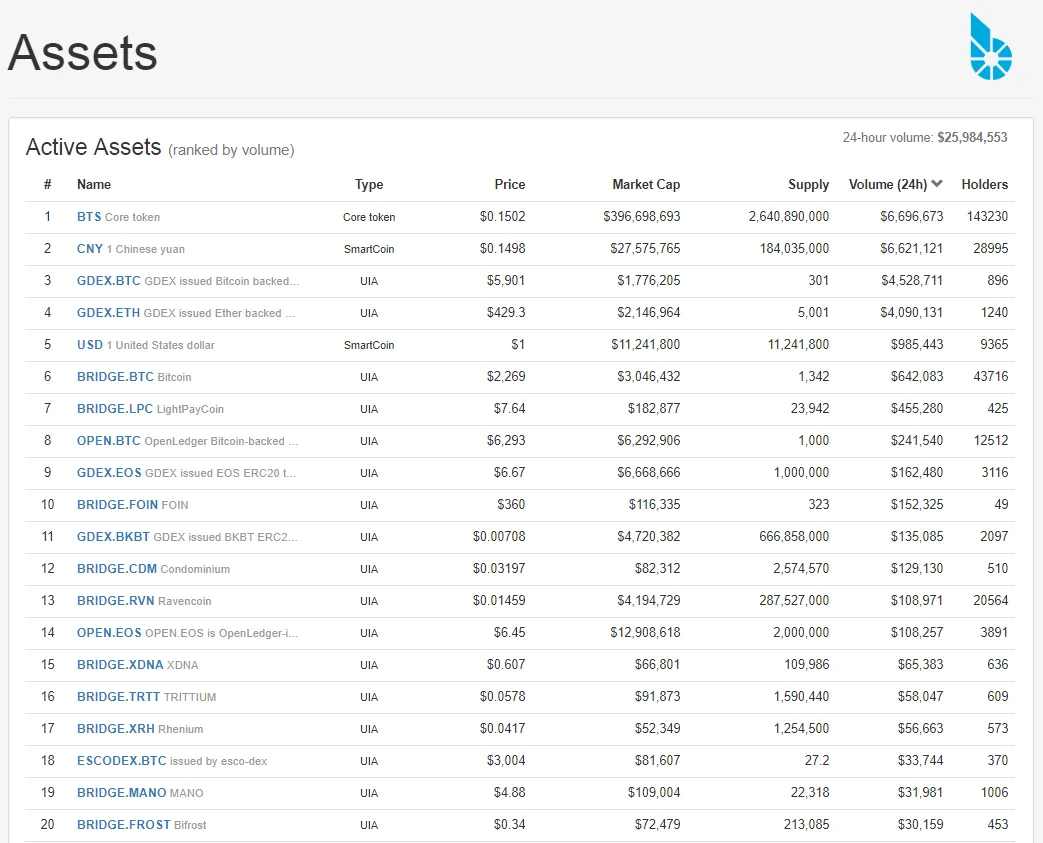Click BTS holders count 143230
1043x843 pixels.
pyautogui.click(x=987, y=216)
